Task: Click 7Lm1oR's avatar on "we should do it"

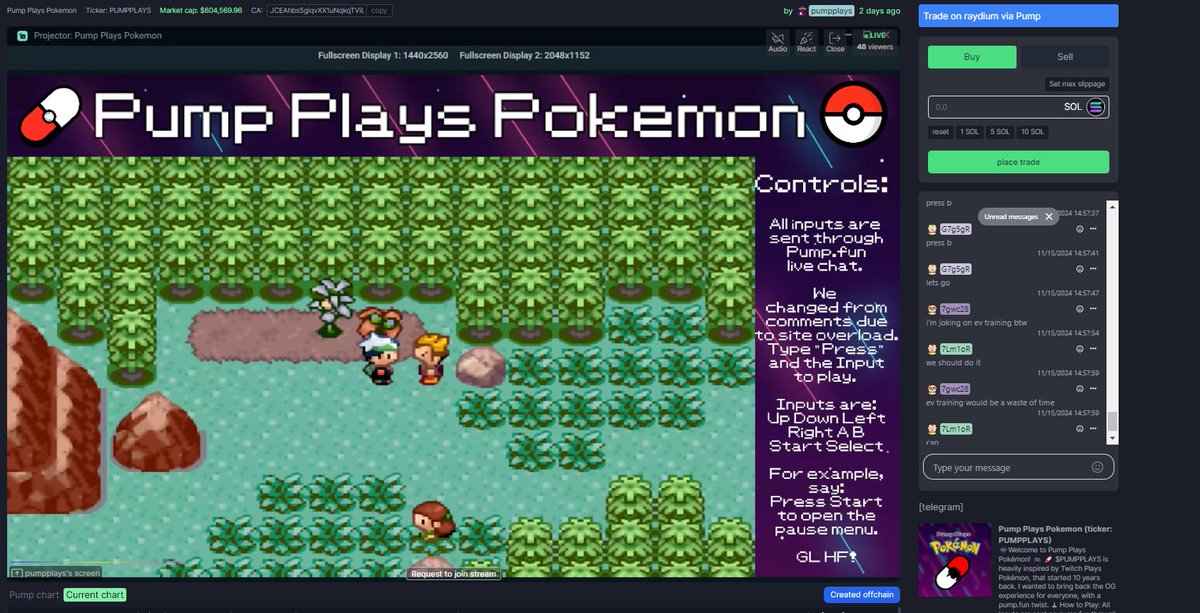Action: coord(932,348)
